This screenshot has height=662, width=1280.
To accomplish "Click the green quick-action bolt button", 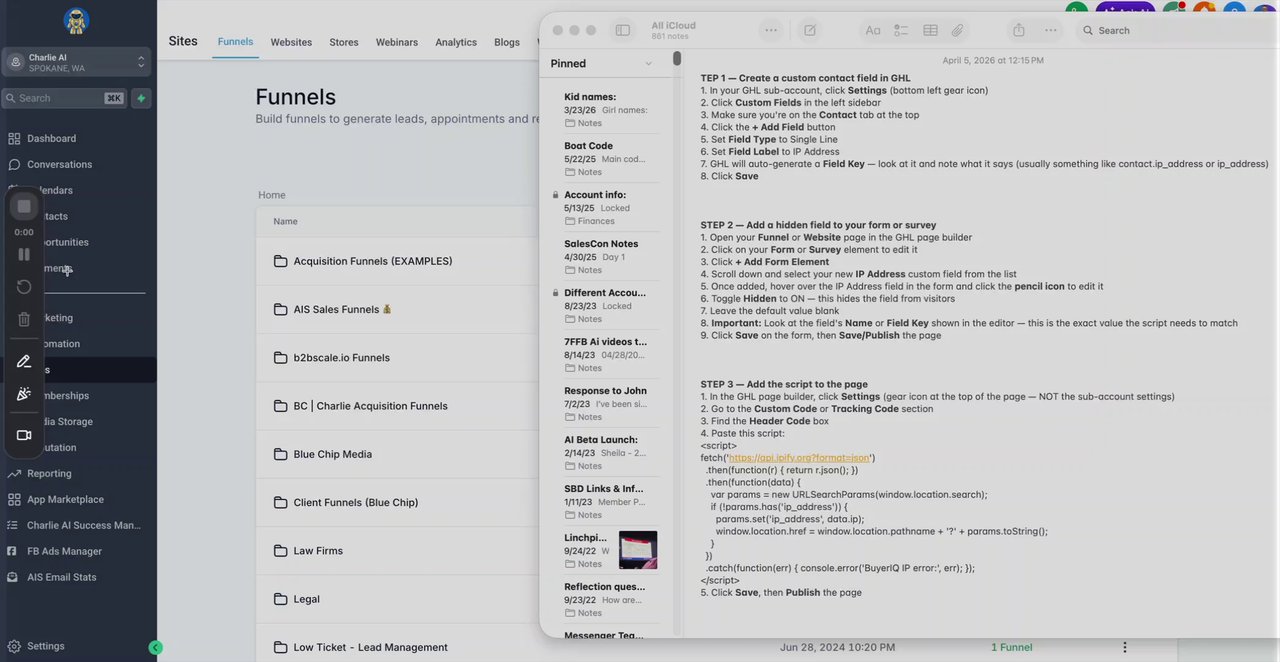I will (x=141, y=98).
